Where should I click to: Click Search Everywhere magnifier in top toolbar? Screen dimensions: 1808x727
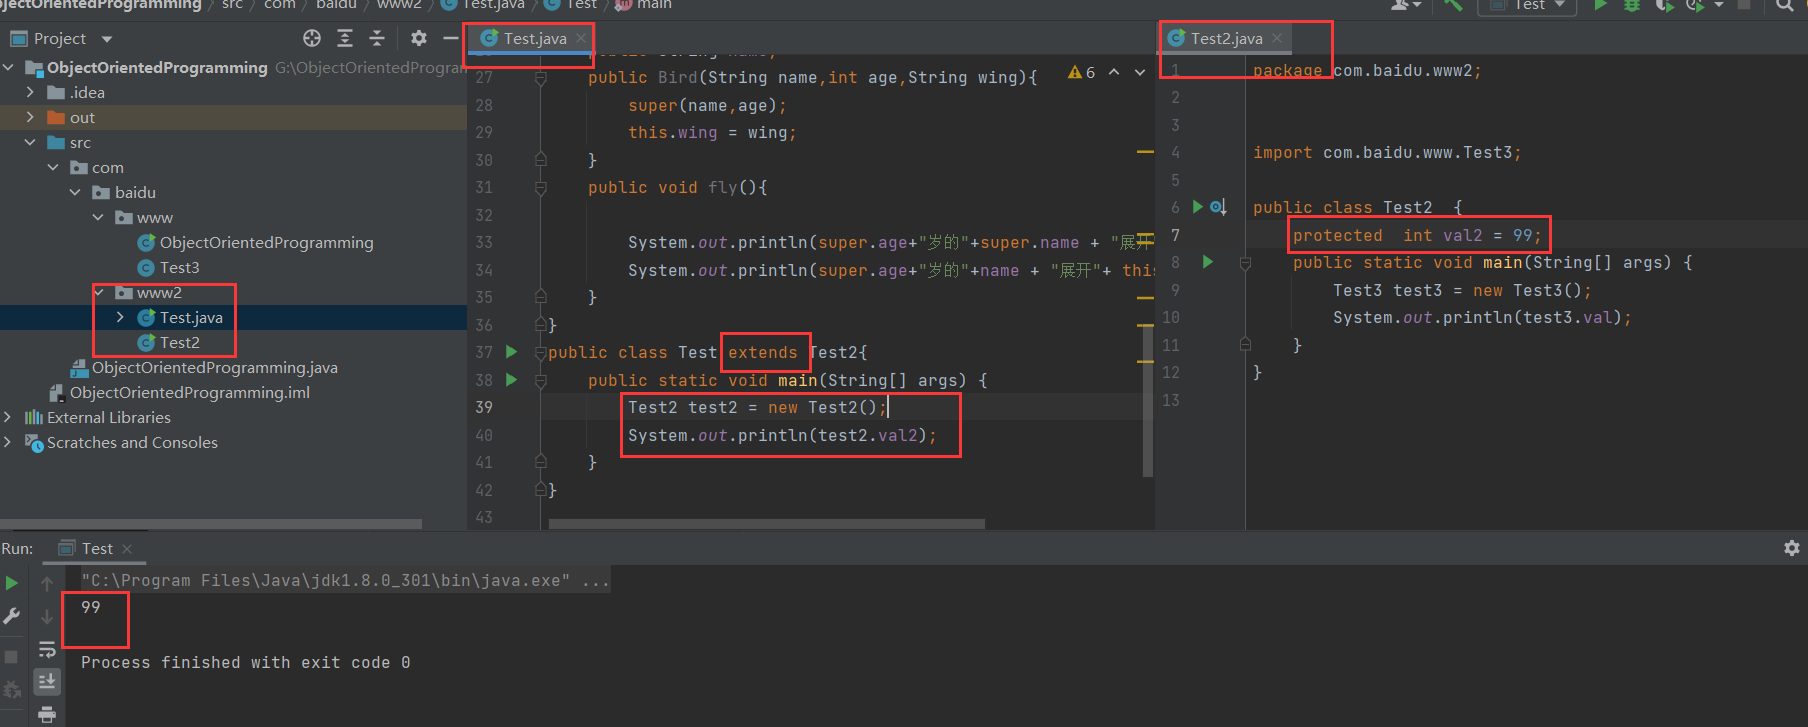1784,5
